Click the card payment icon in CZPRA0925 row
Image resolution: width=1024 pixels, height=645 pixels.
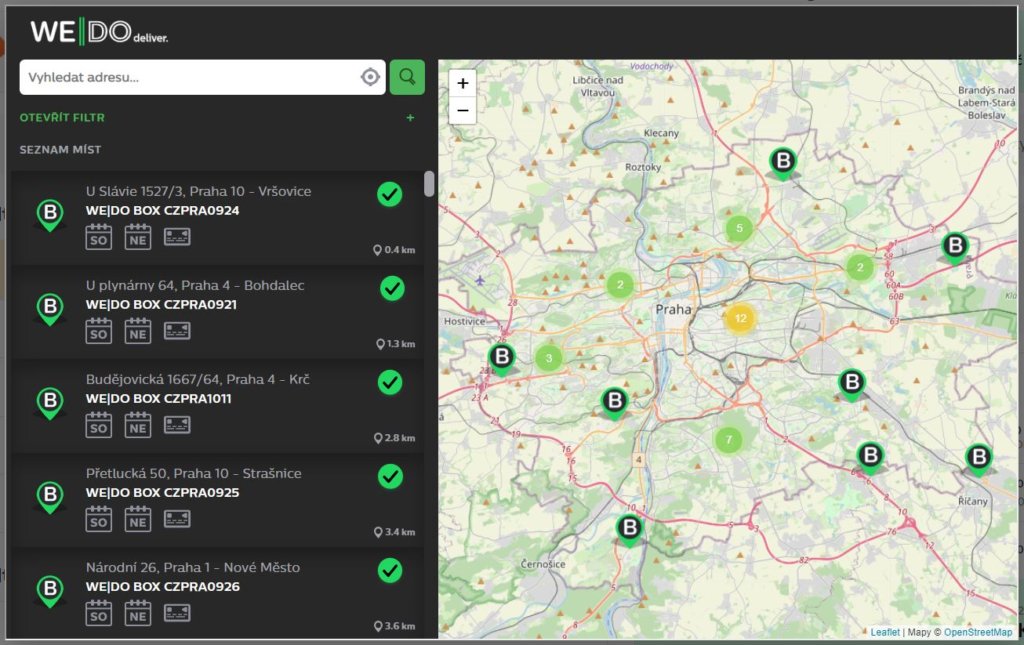tap(177, 518)
